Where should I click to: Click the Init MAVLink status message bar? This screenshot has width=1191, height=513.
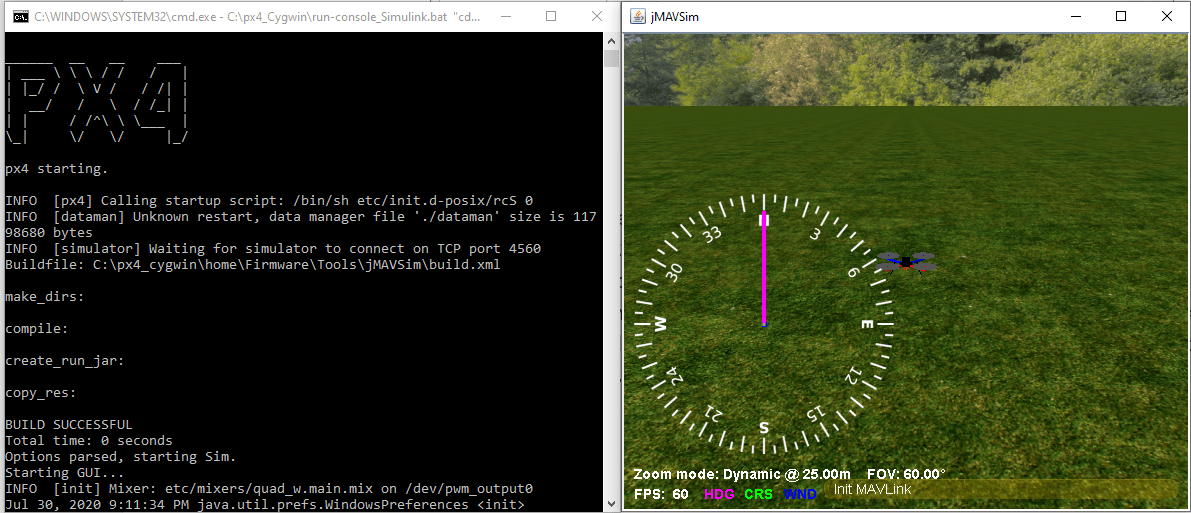1000,490
